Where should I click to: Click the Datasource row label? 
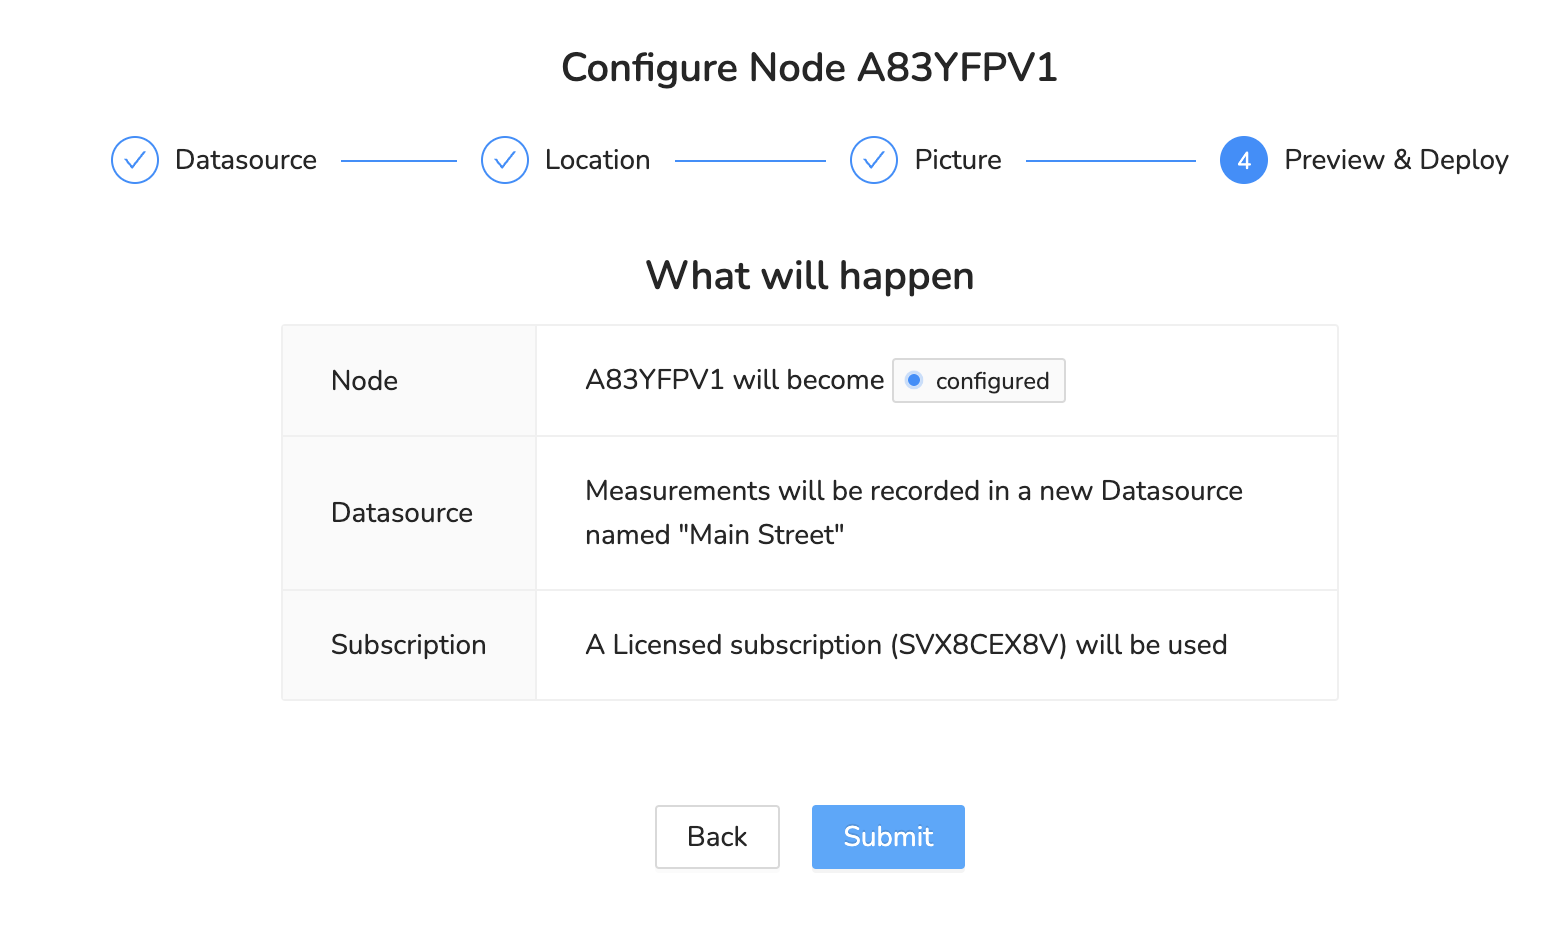click(x=401, y=513)
